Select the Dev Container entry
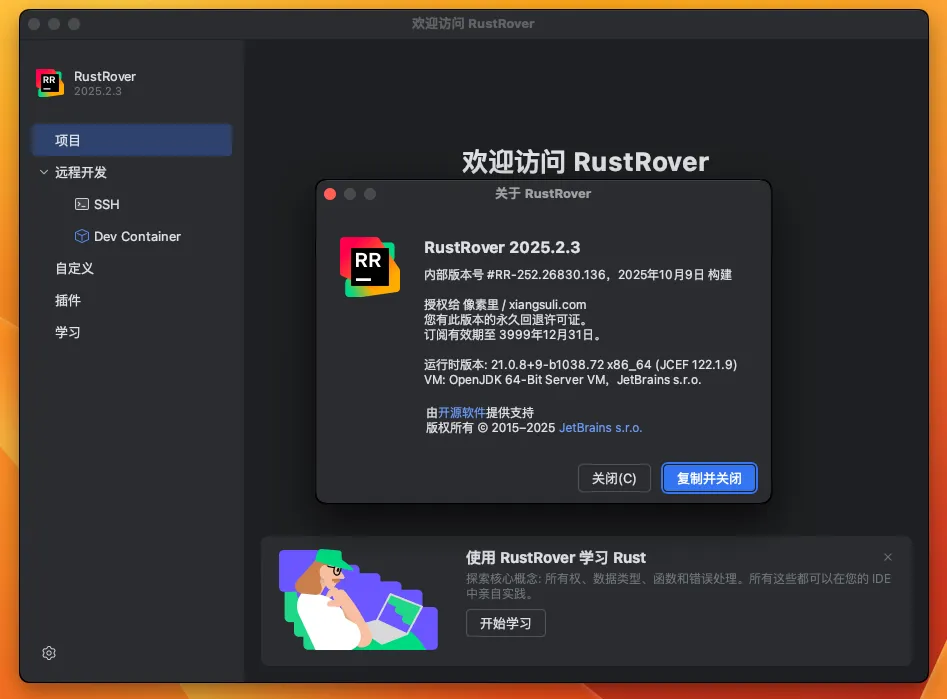Screen dimensions: 947x699 pos(137,236)
